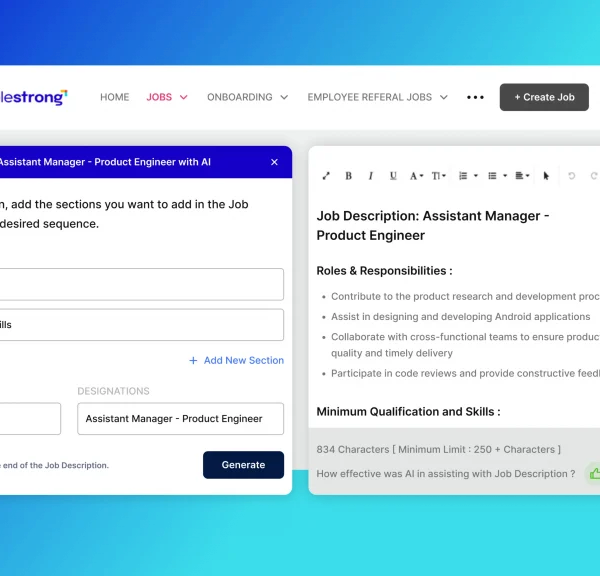Toggle bold formatting in the editor
Viewport: 600px width, 576px height.
click(348, 176)
